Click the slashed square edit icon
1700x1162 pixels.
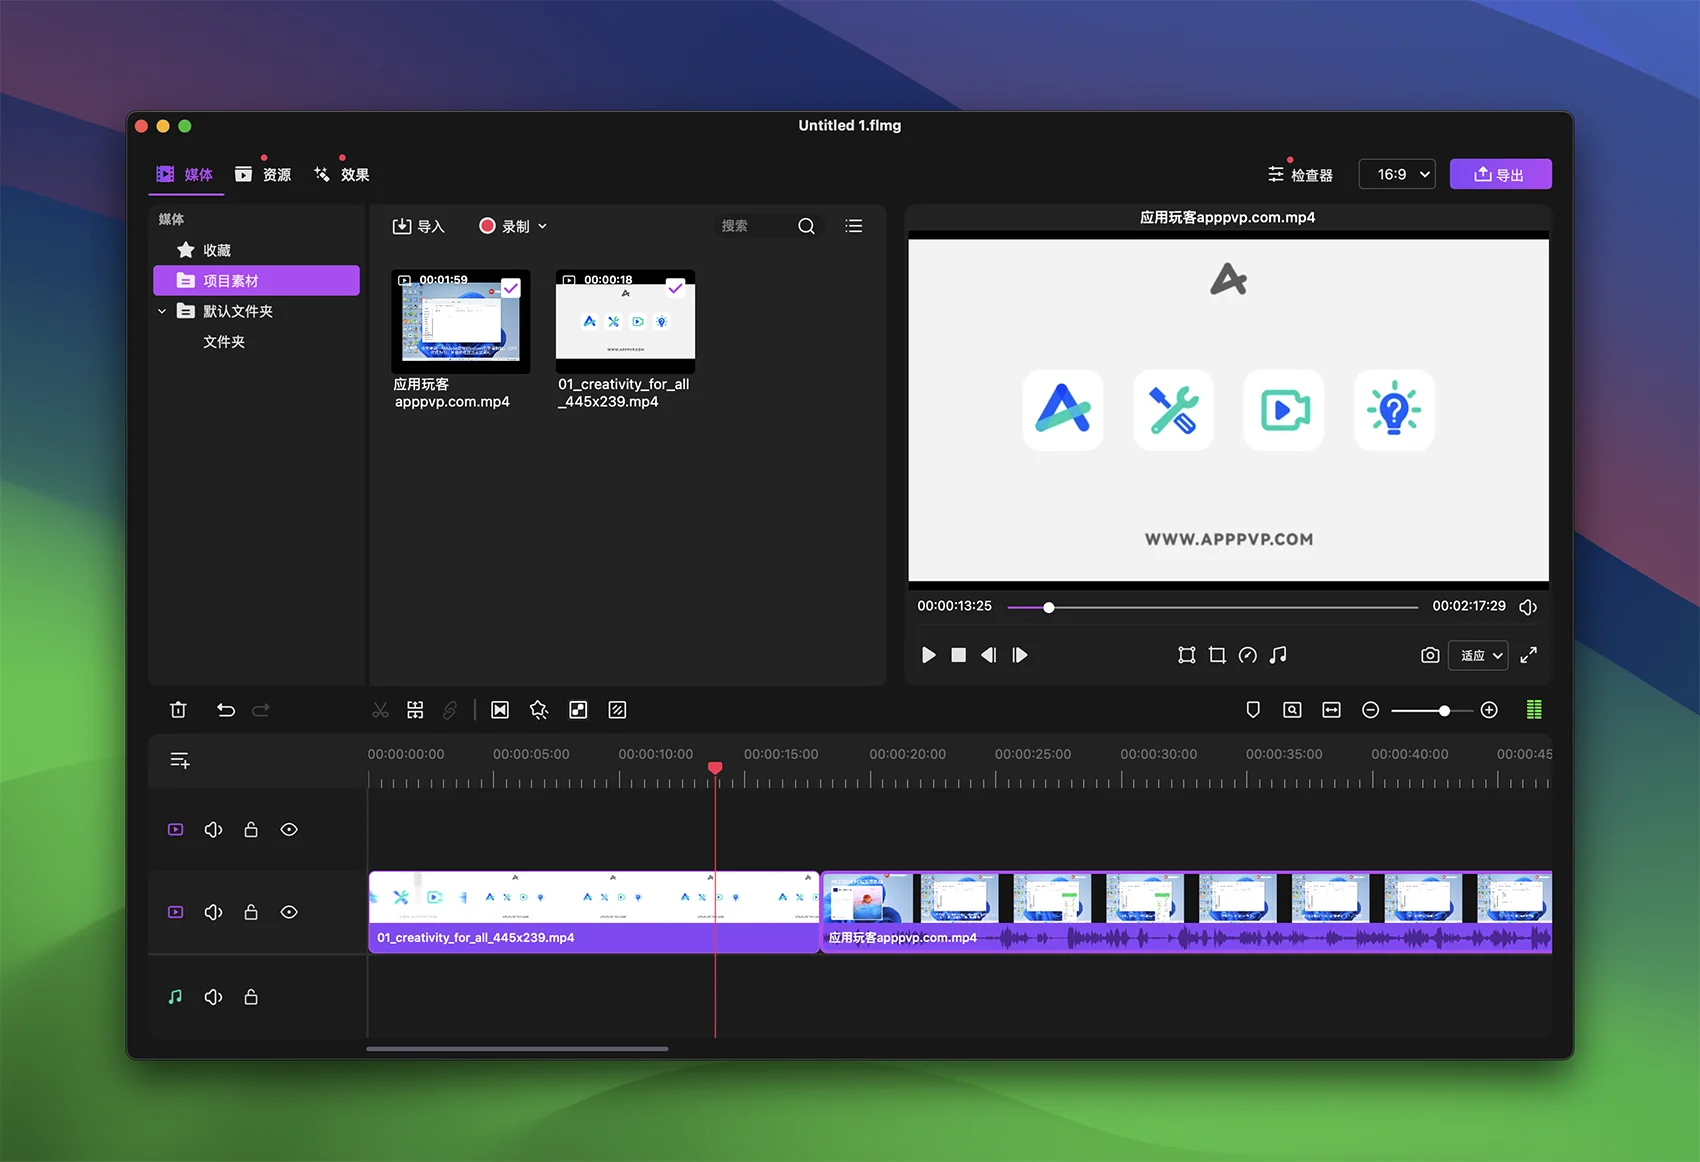(617, 710)
